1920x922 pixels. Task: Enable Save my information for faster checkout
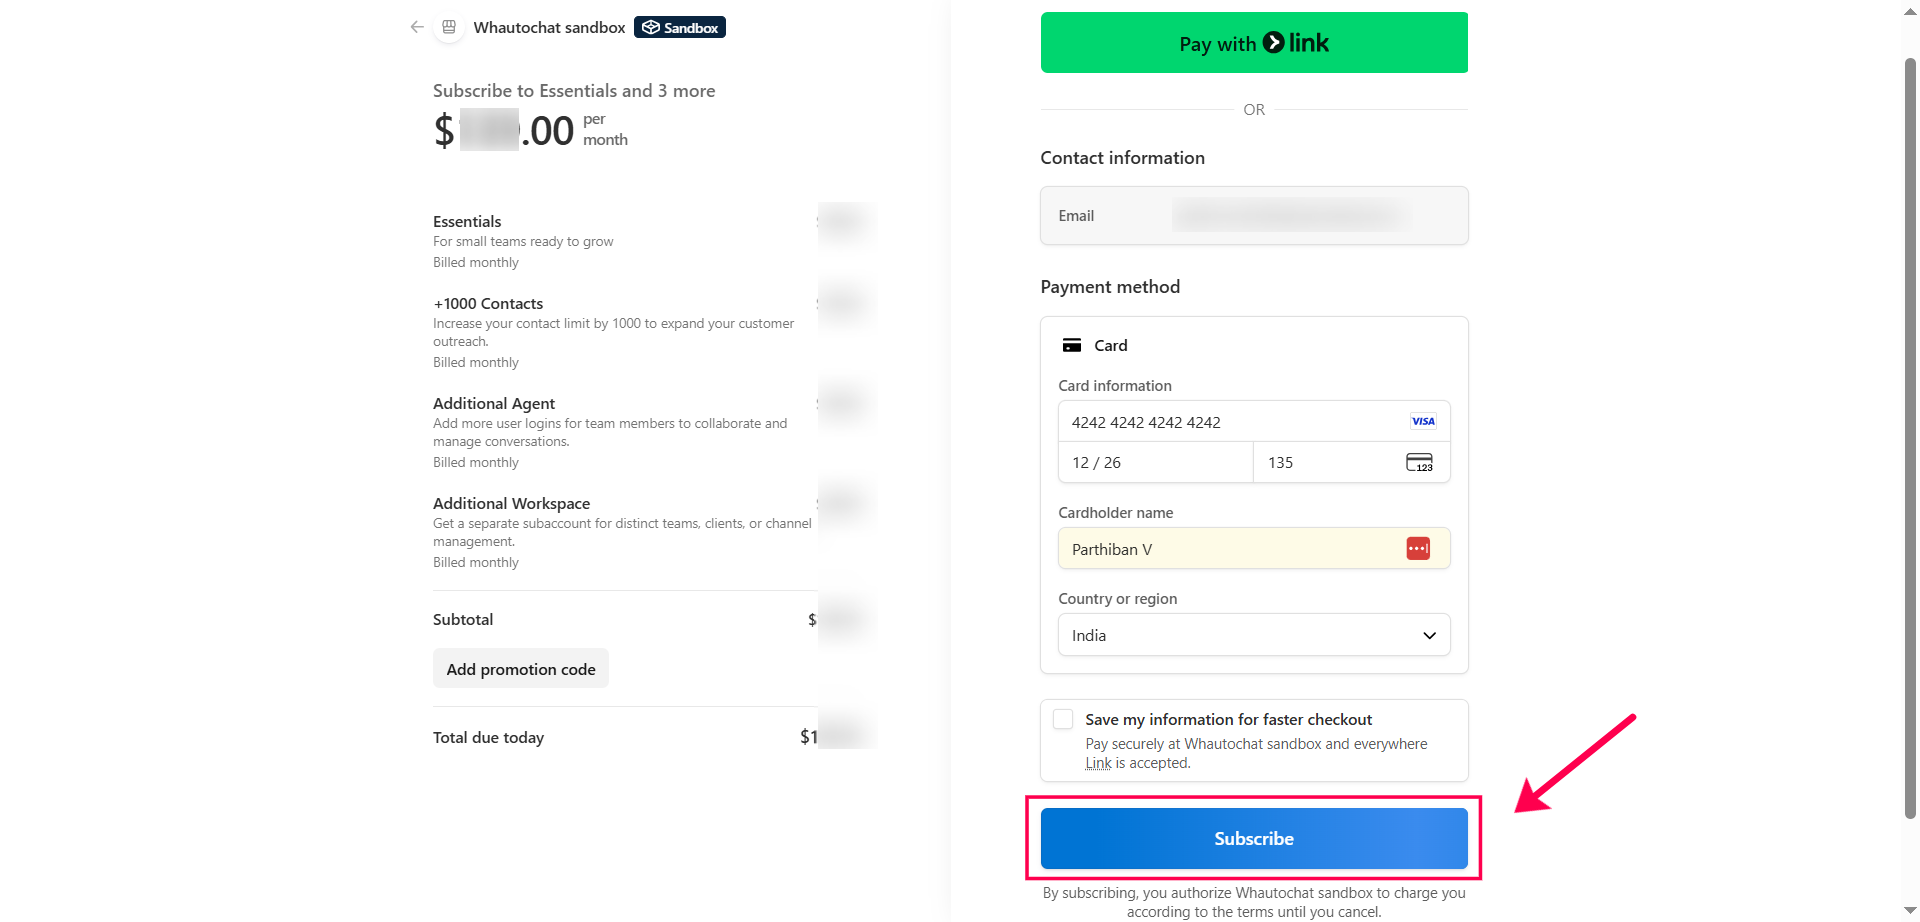point(1063,718)
